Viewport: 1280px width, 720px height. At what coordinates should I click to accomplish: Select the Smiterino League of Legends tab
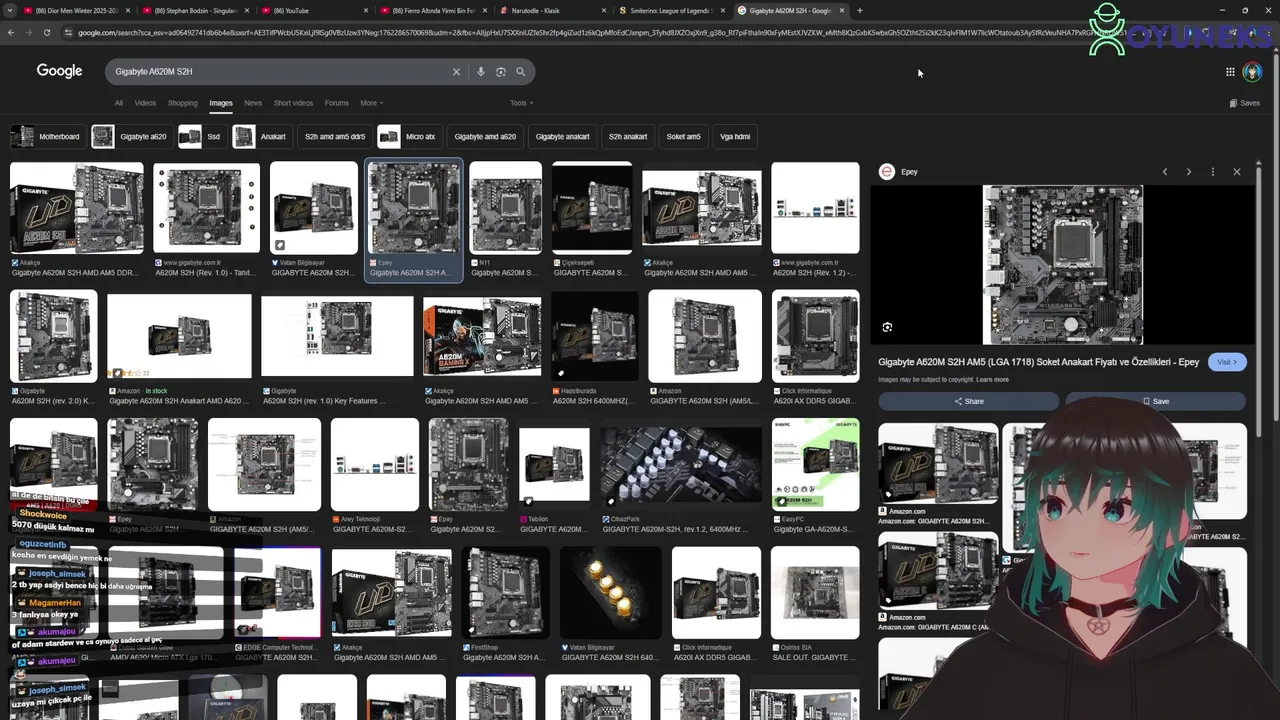point(670,11)
